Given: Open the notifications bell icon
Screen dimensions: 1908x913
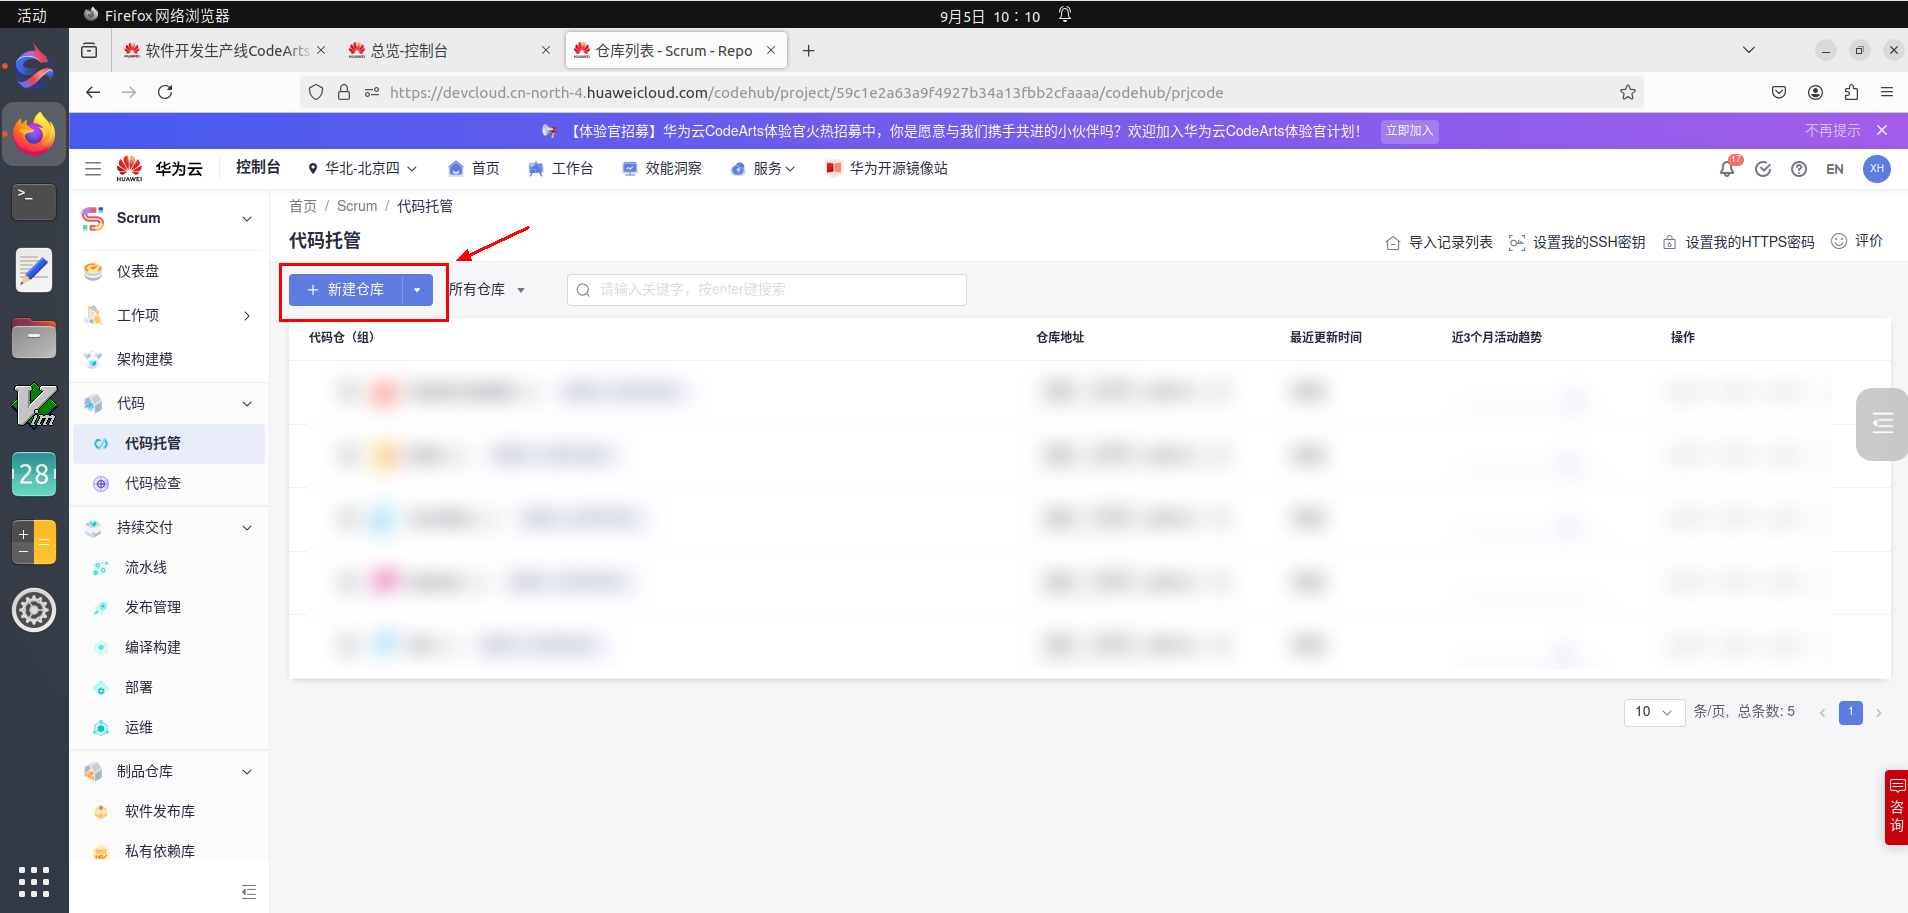Looking at the screenshot, I should coord(1727,169).
